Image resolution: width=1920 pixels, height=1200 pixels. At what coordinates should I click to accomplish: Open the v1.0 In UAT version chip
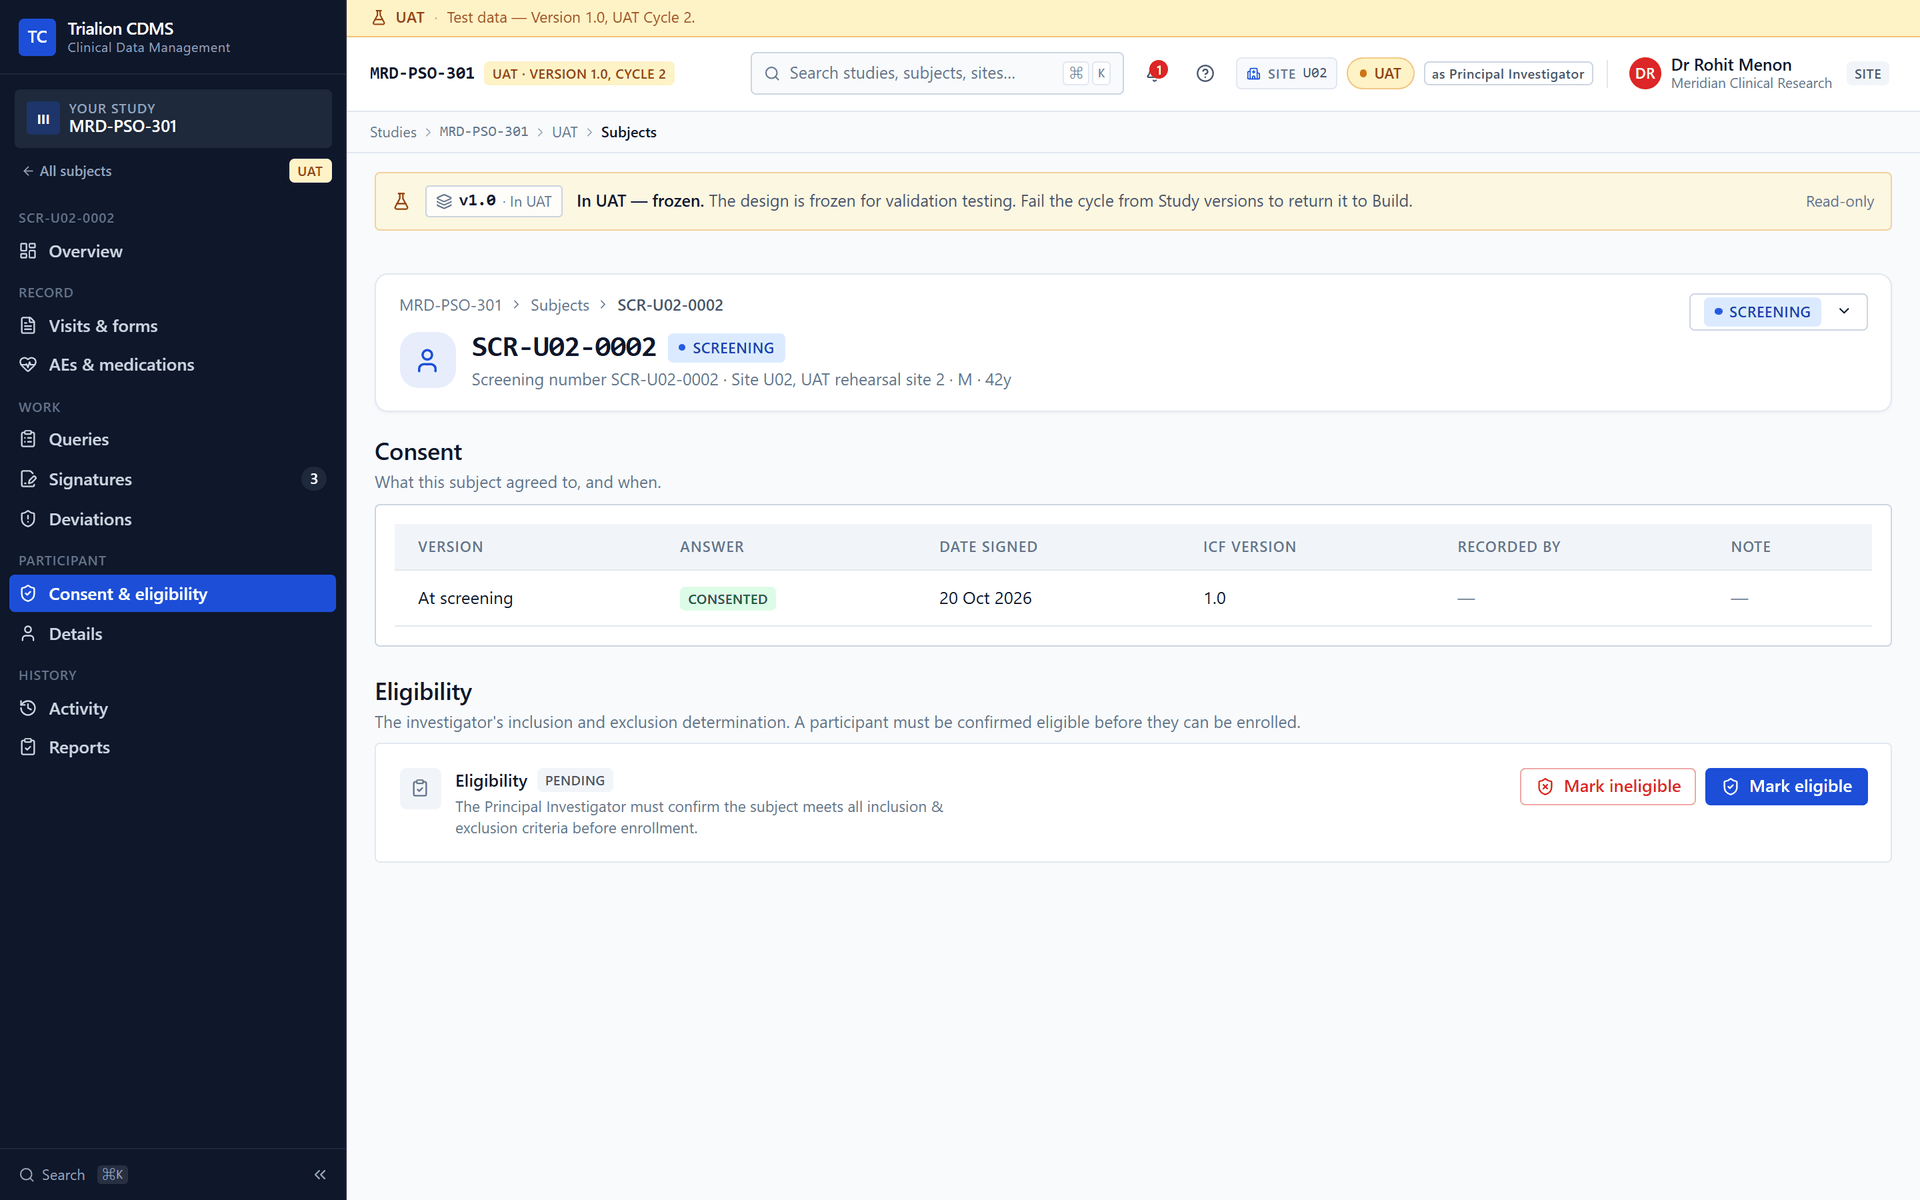click(493, 201)
